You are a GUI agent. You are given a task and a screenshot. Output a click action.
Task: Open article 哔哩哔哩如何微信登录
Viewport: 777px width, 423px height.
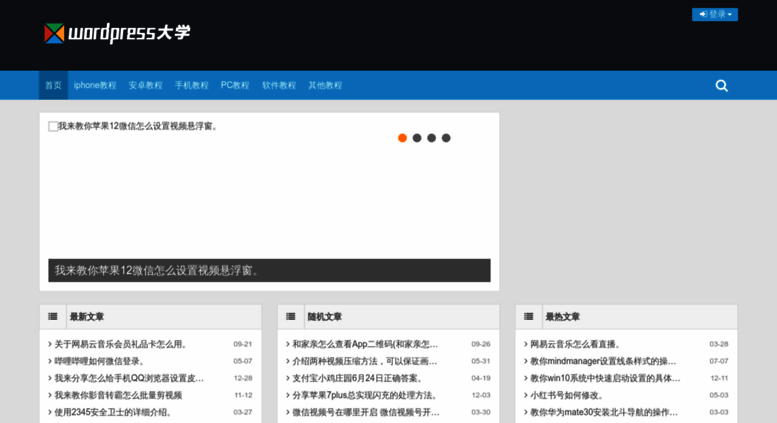pos(100,361)
